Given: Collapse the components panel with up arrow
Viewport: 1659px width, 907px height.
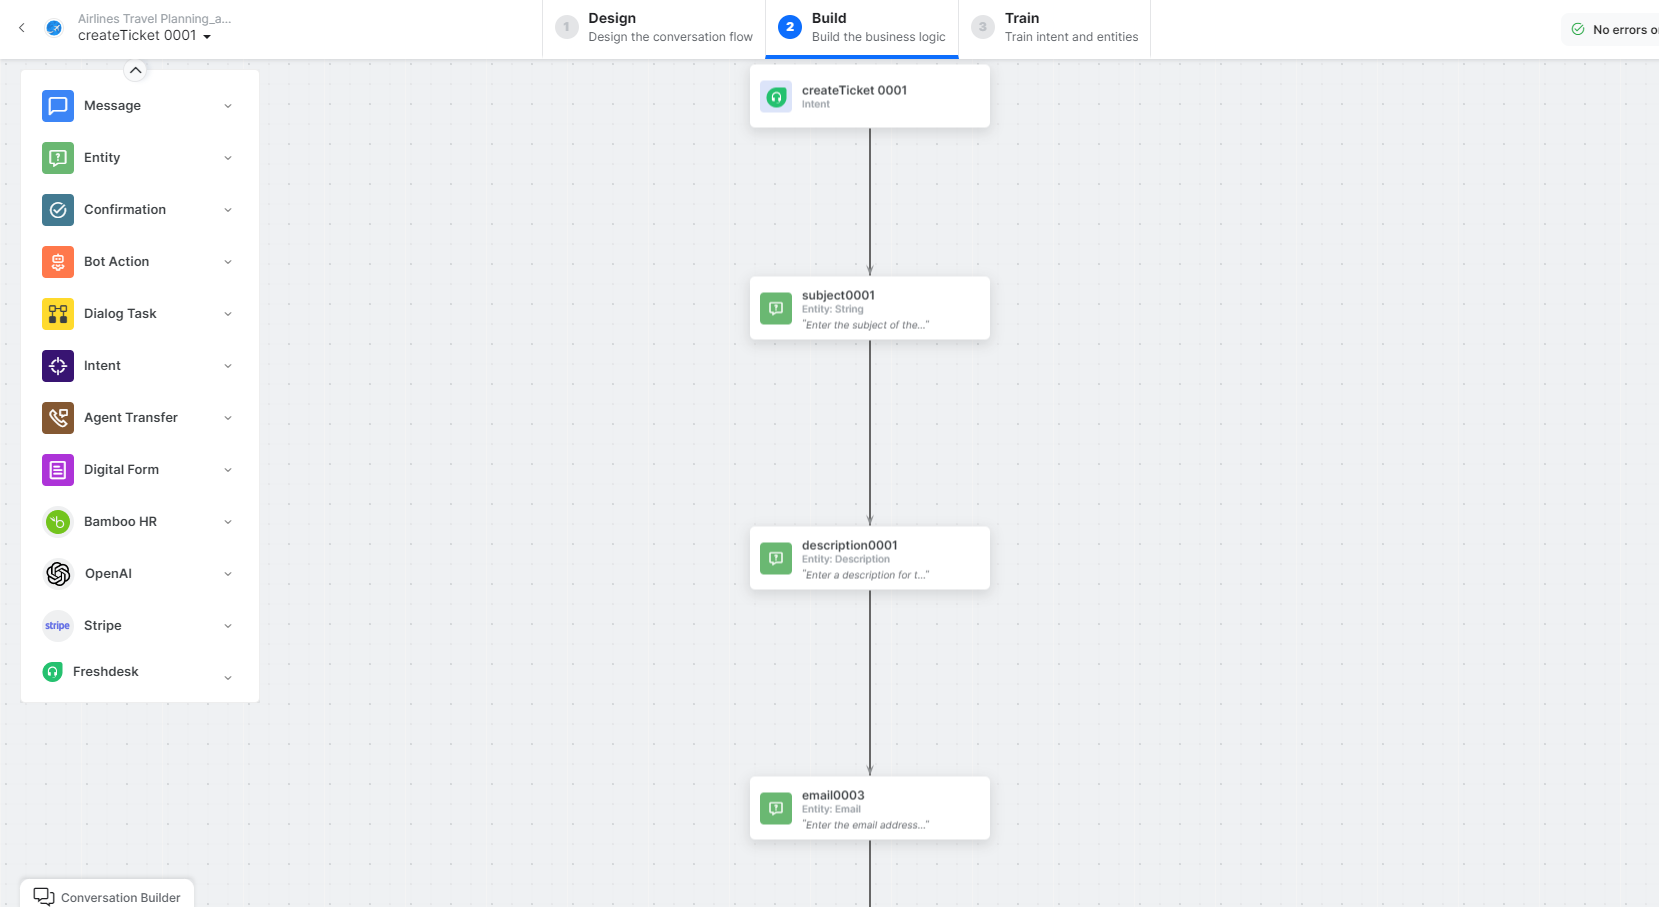Looking at the screenshot, I should (136, 70).
